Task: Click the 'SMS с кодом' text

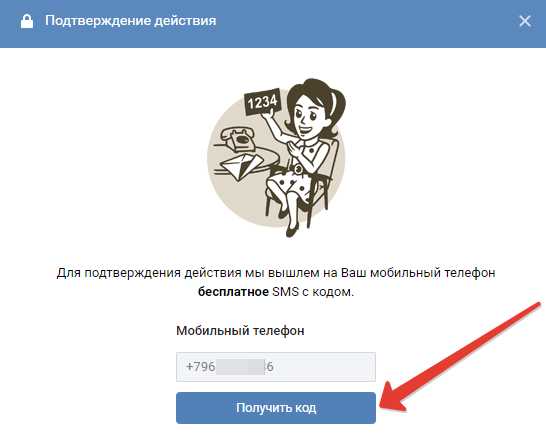Action: pos(313,292)
